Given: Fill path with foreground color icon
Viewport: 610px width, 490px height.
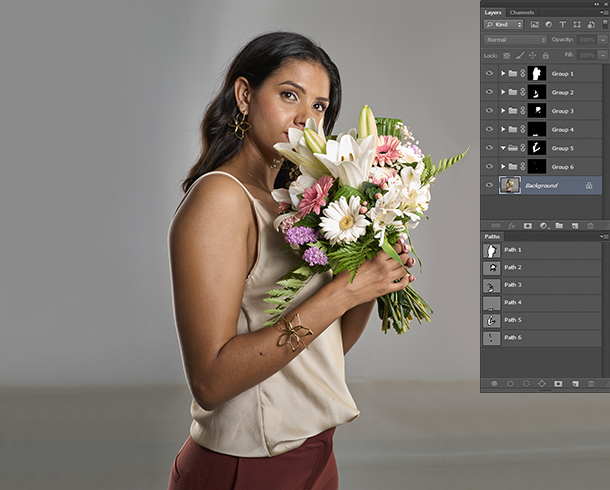Looking at the screenshot, I should coord(494,383).
